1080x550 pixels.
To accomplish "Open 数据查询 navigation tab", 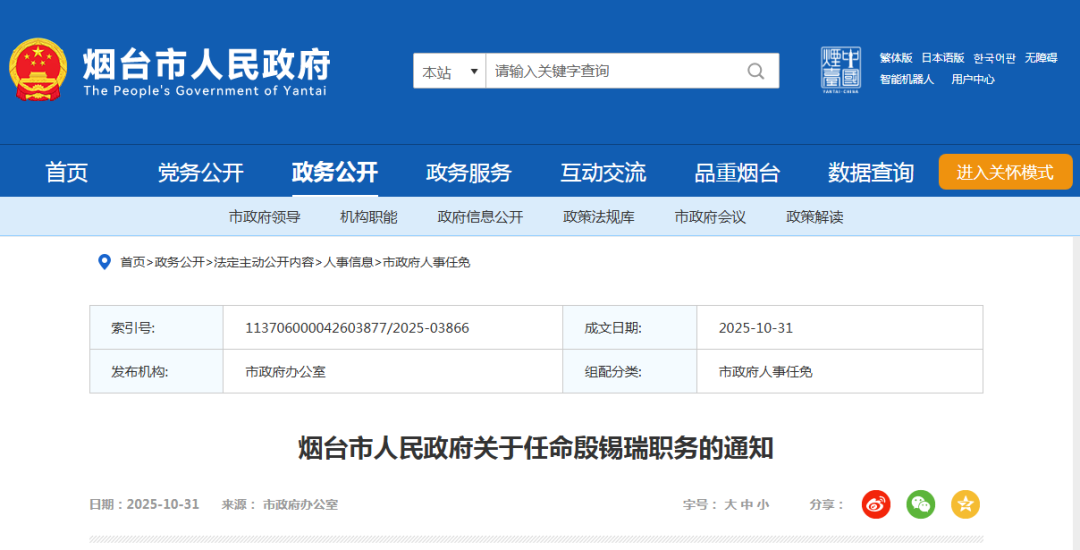I will tap(871, 172).
